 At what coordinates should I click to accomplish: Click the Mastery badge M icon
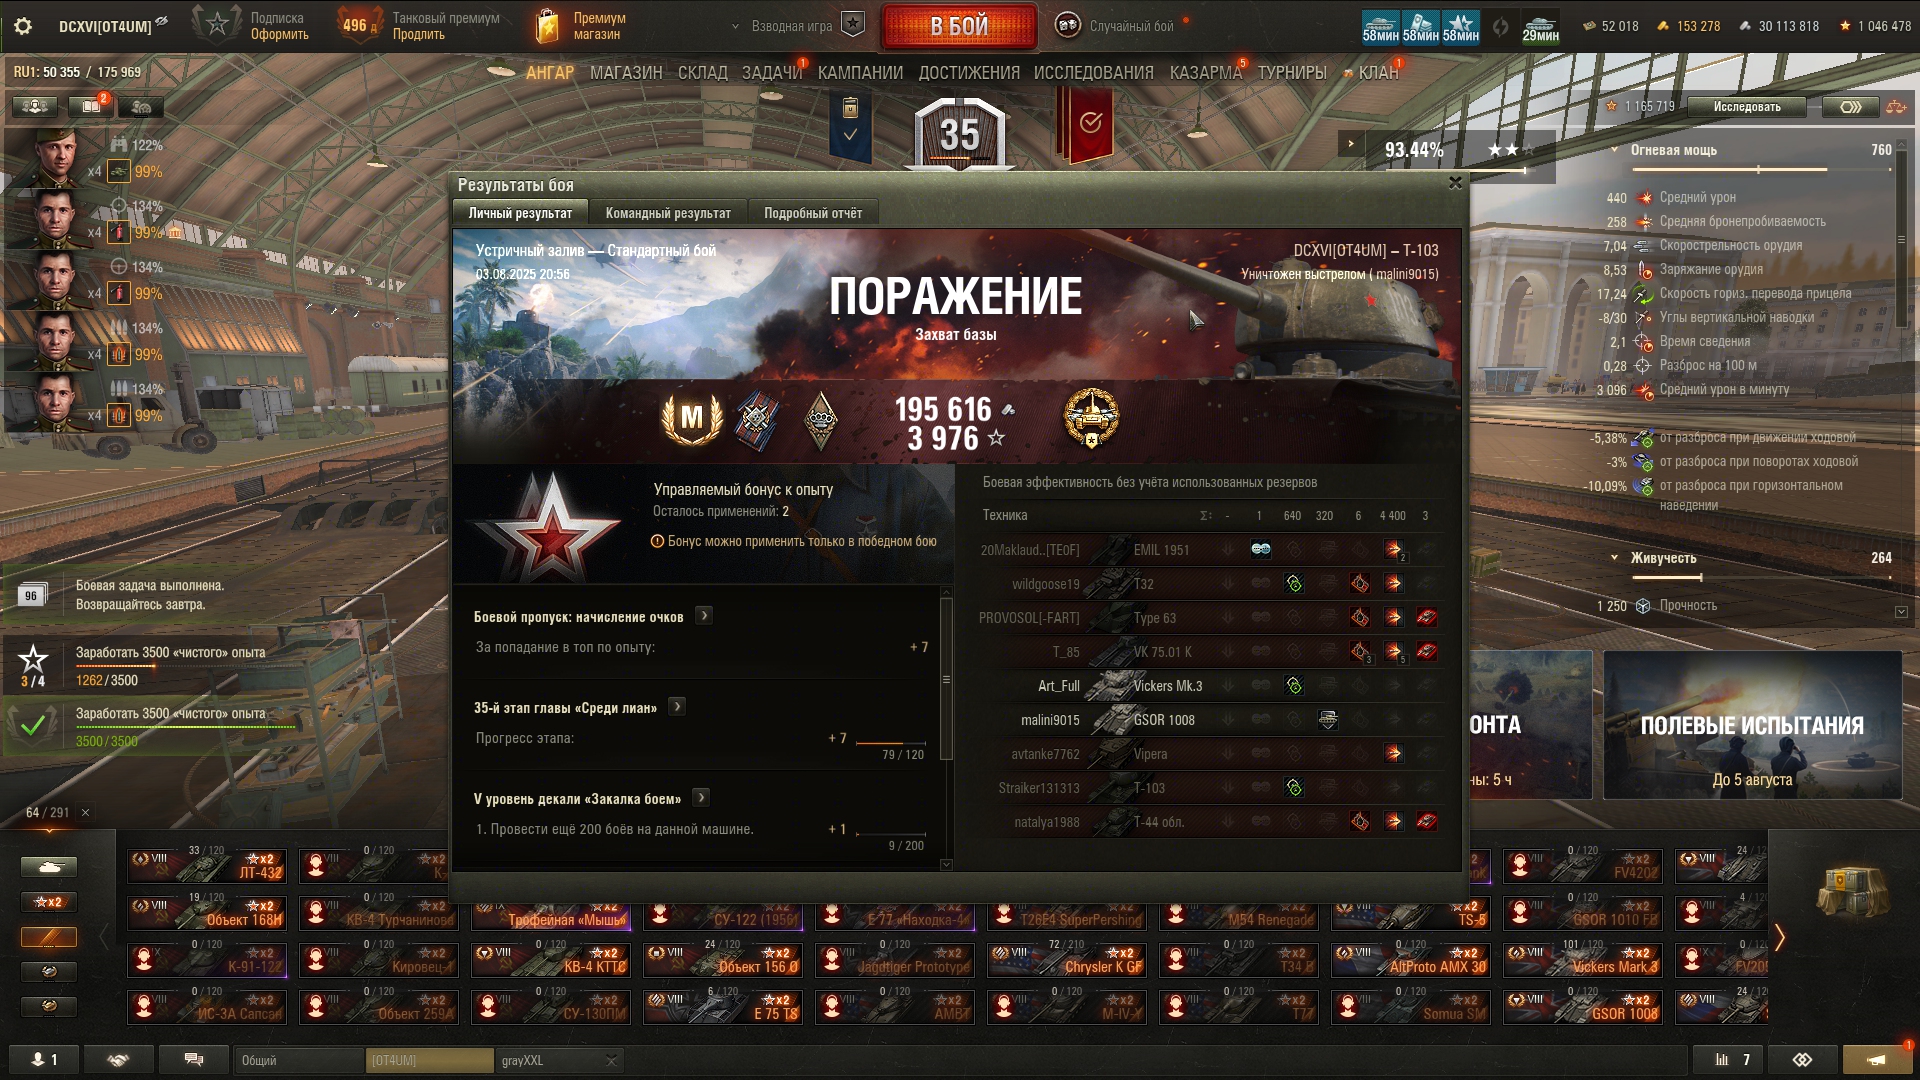(692, 418)
